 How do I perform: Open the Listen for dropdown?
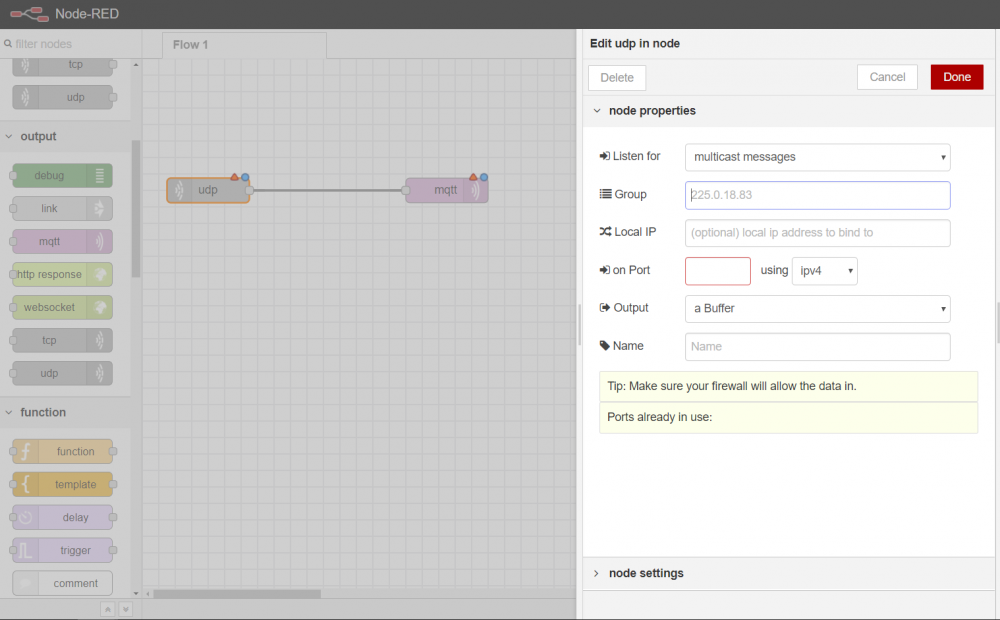pos(817,157)
